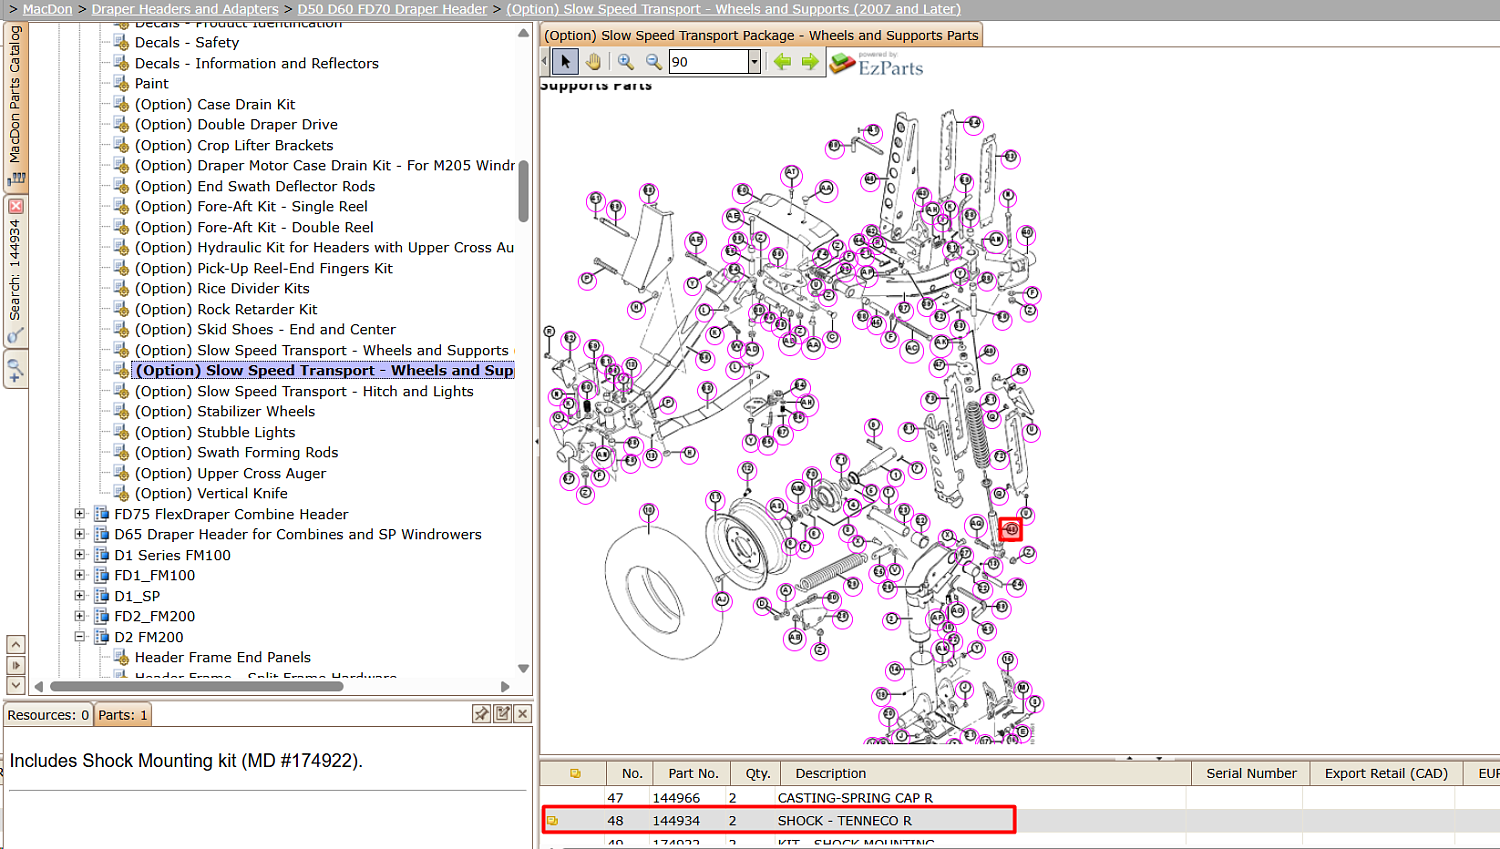Open (Option) Rock Retarder Kit
Image resolution: width=1500 pixels, height=849 pixels.
tap(226, 309)
